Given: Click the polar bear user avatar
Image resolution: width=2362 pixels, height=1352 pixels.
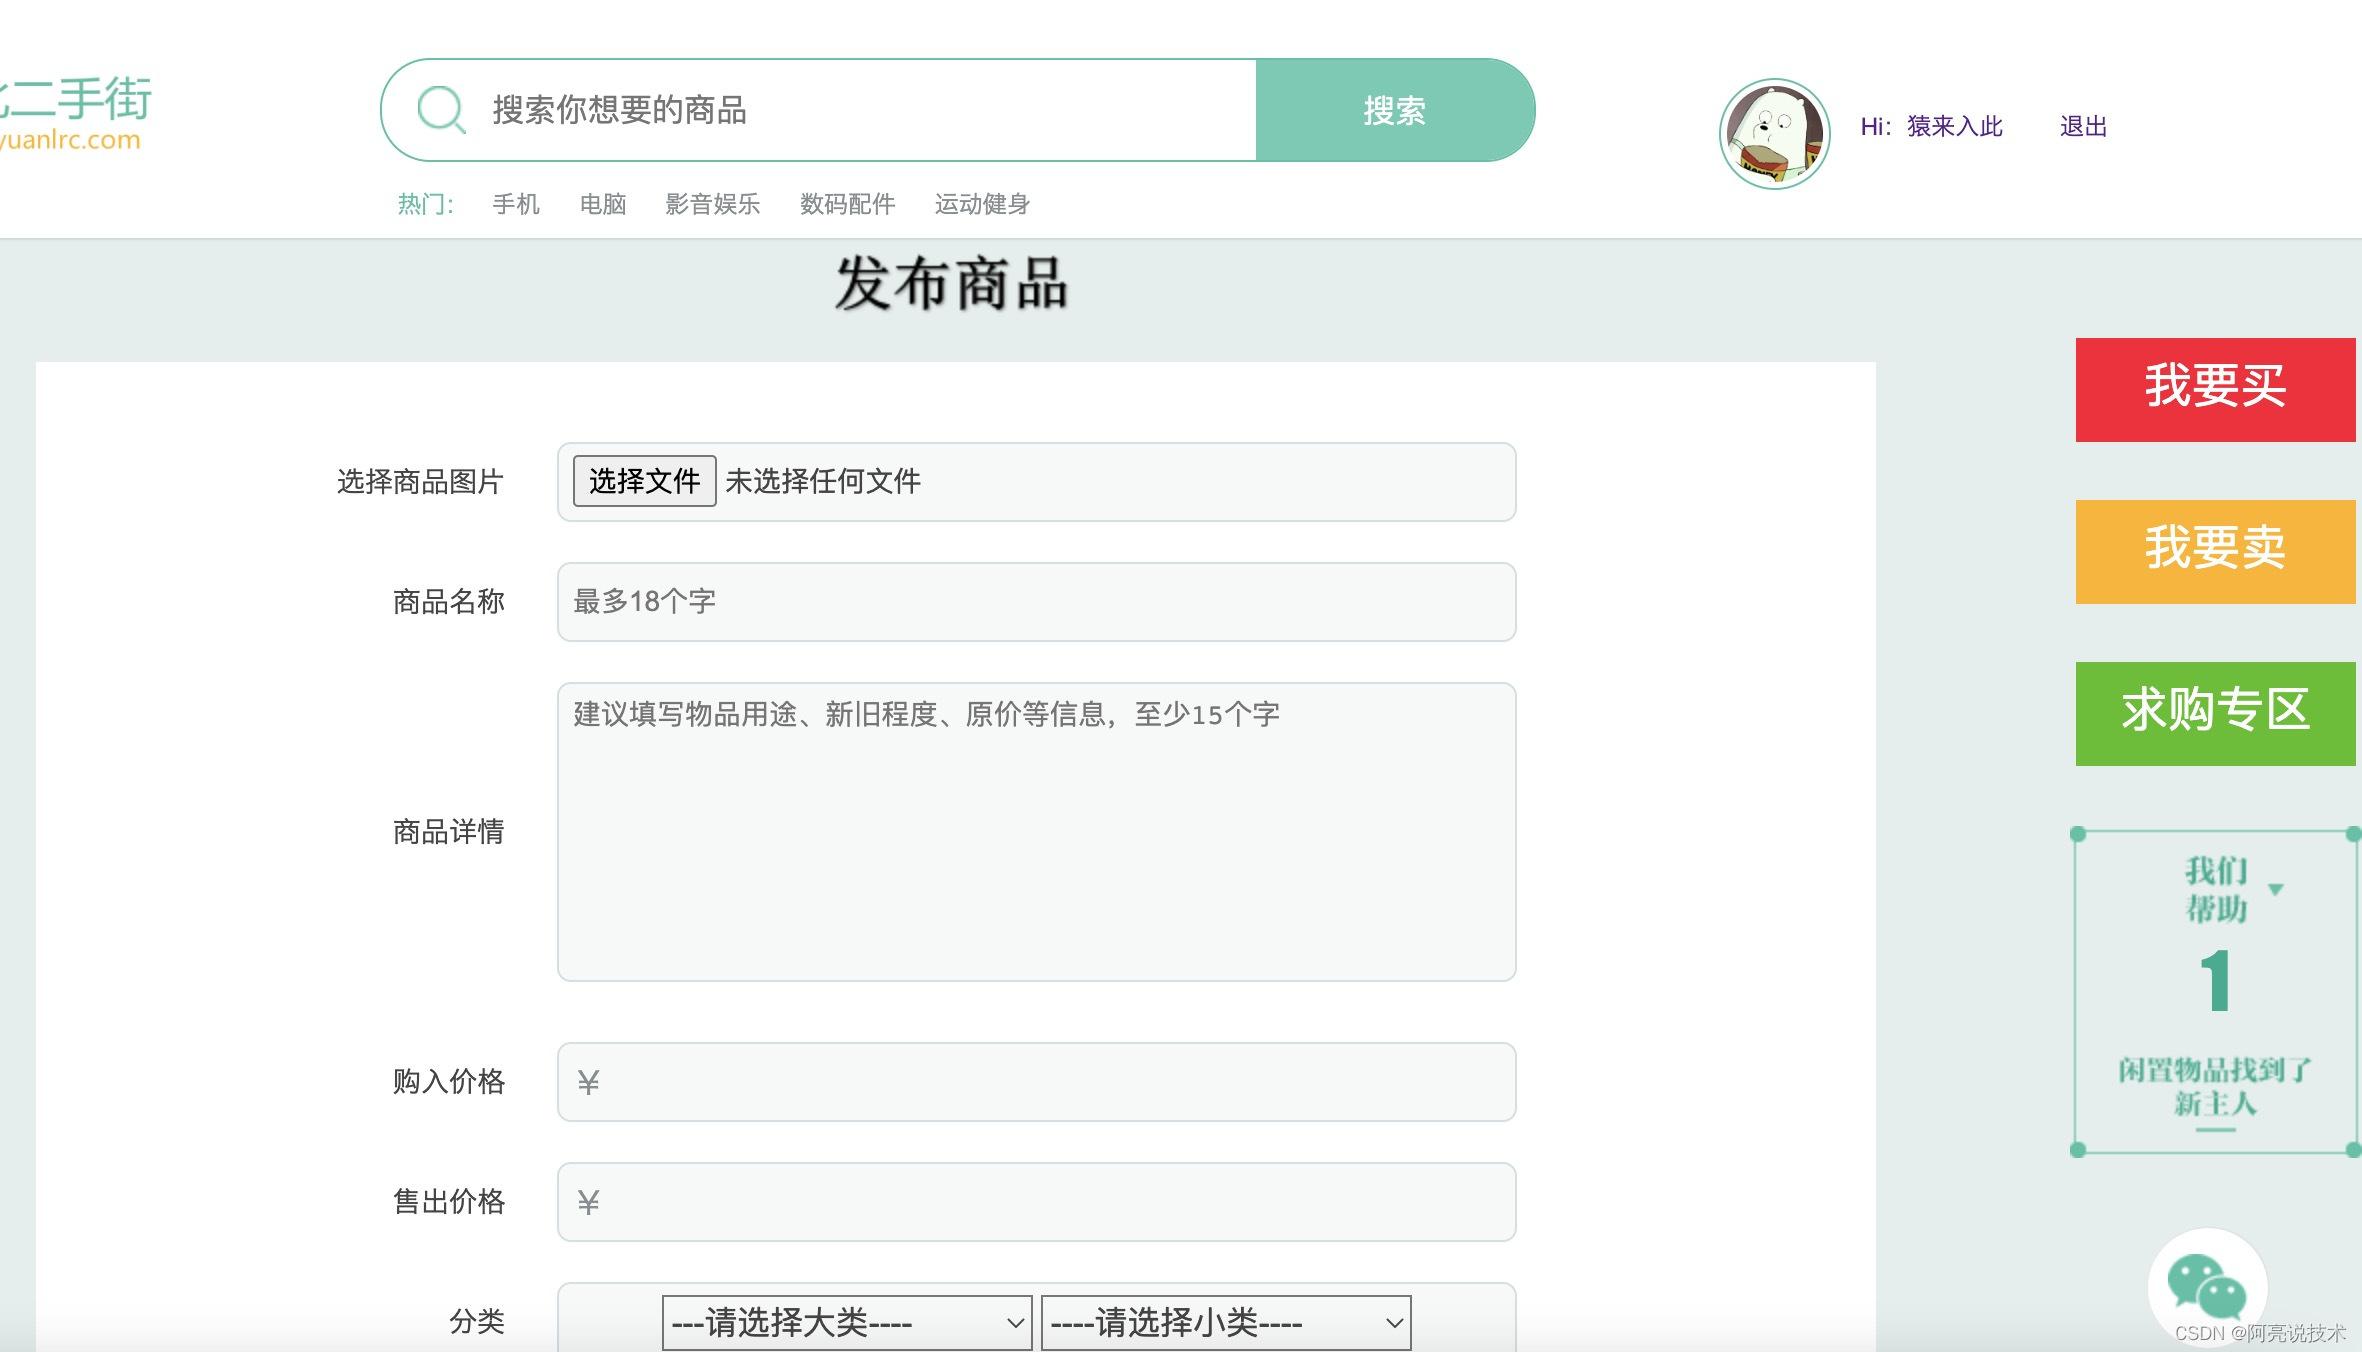Looking at the screenshot, I should point(1774,134).
